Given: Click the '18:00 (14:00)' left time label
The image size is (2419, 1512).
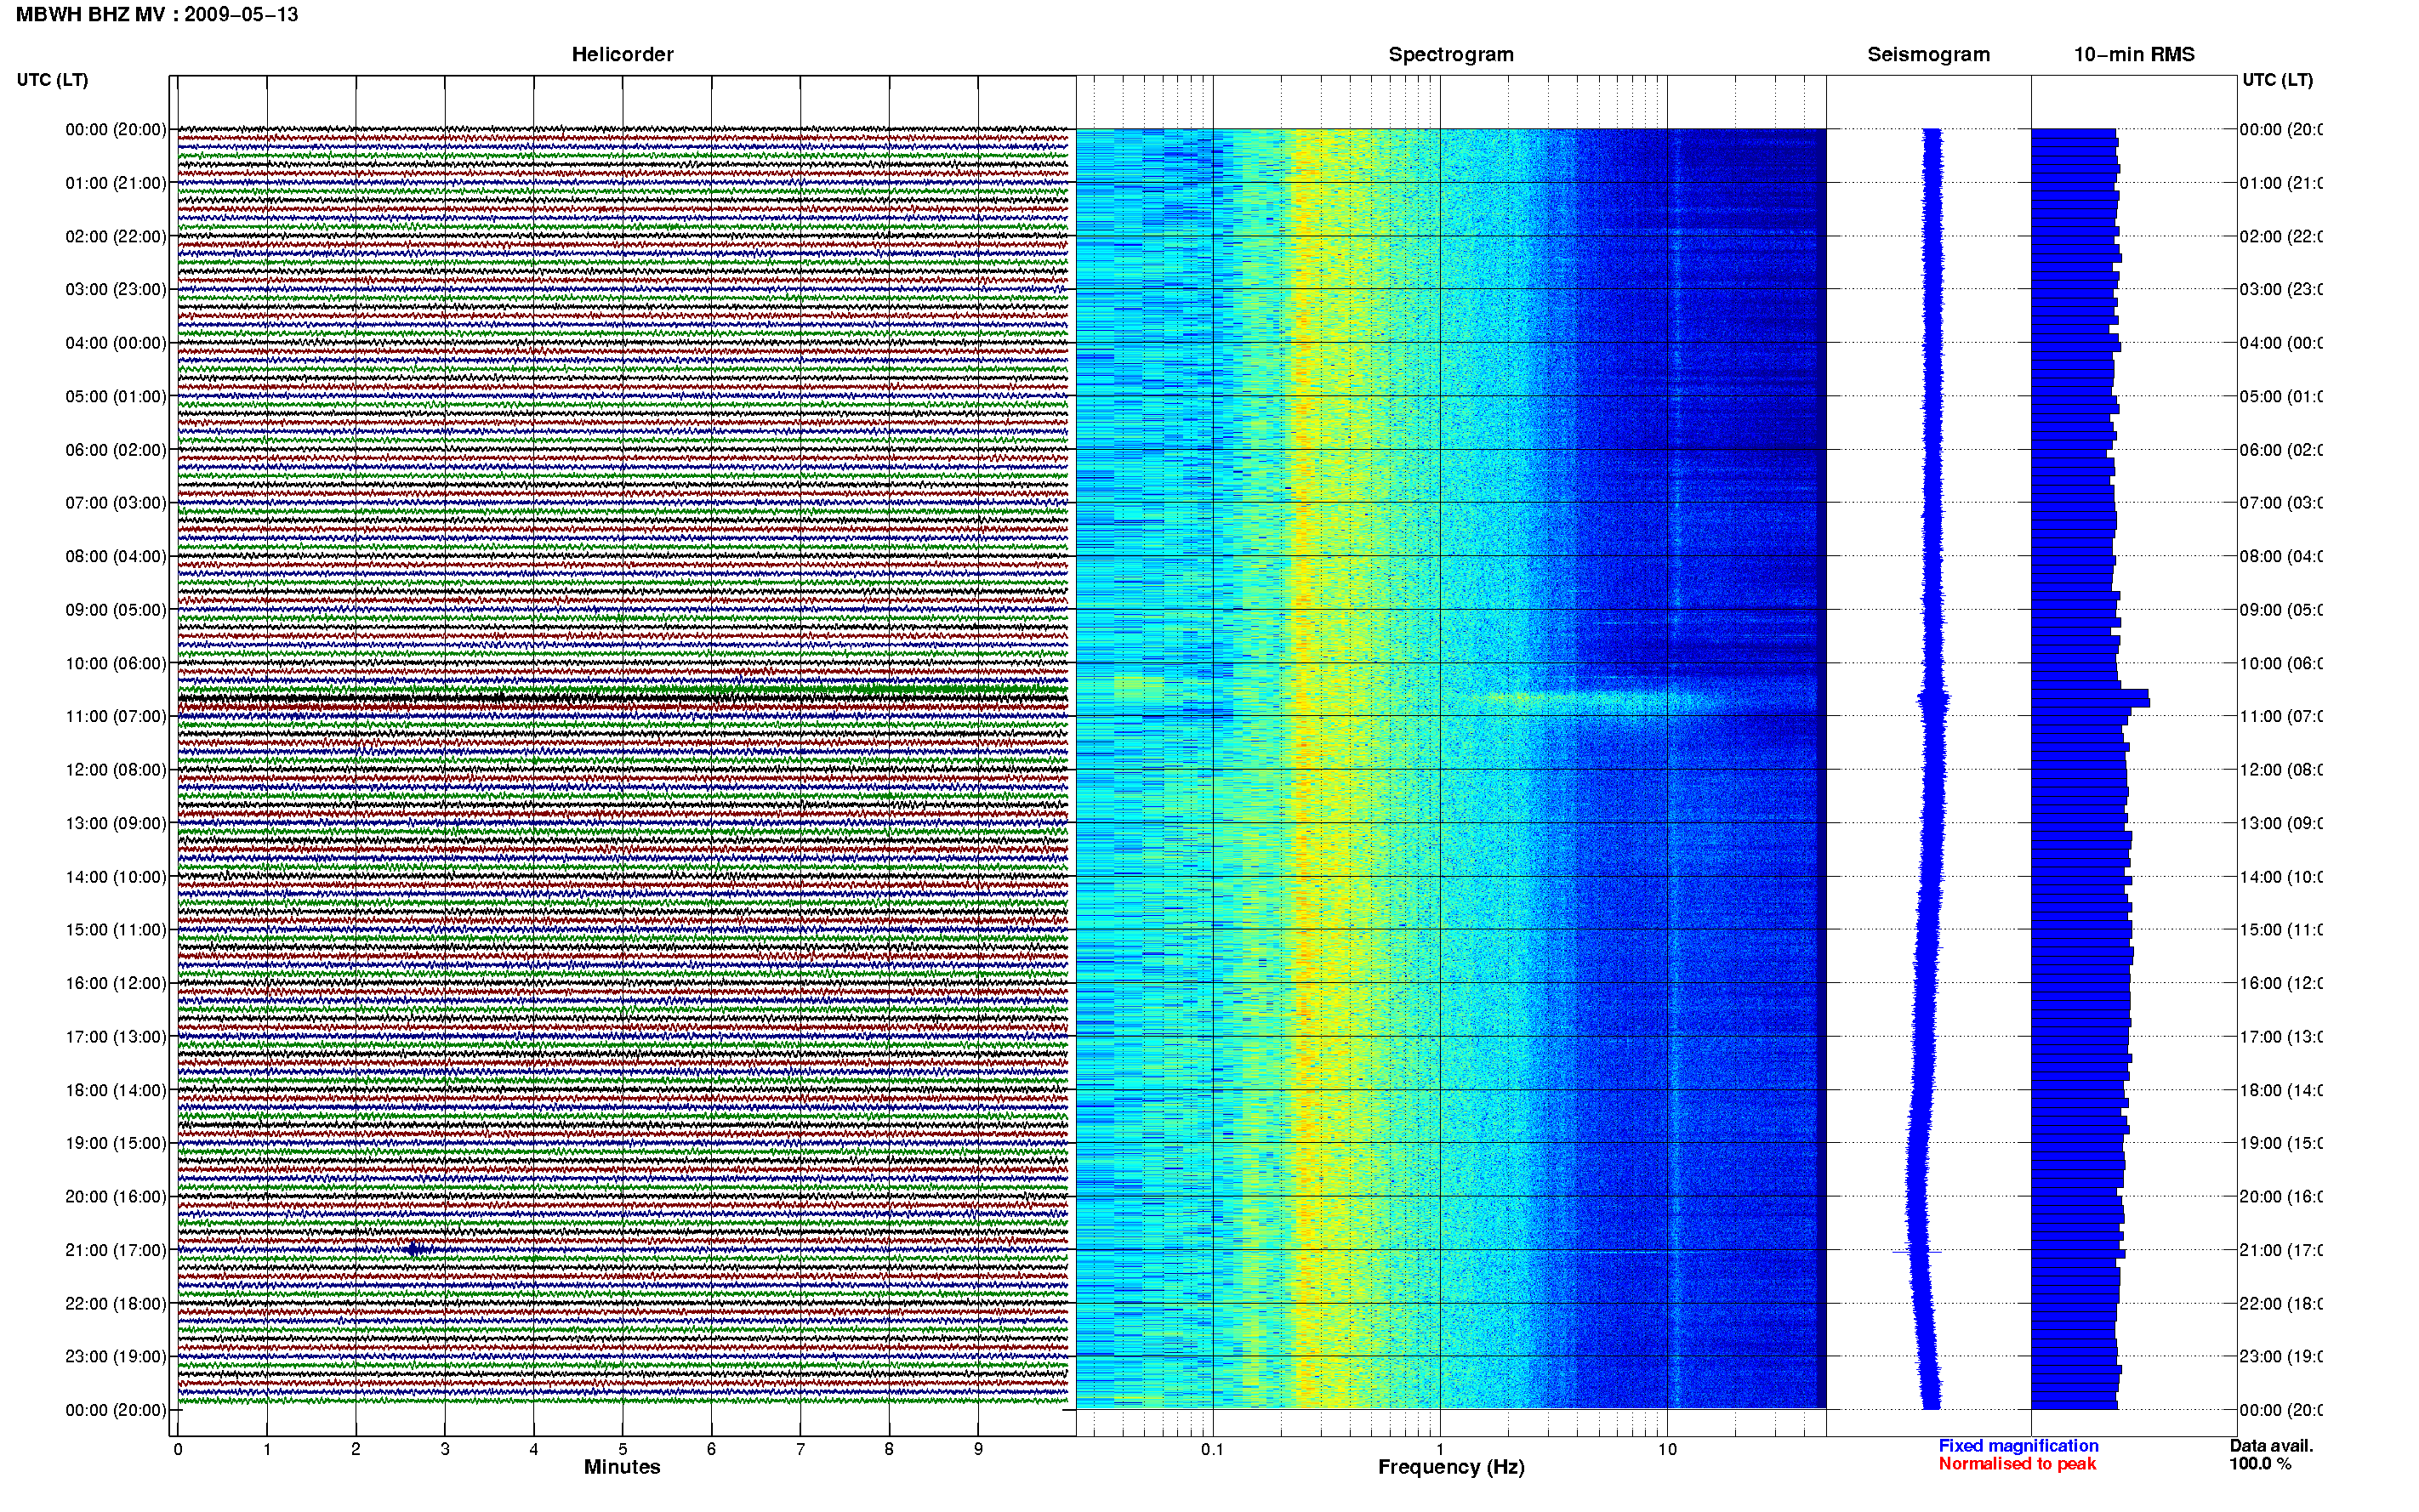Looking at the screenshot, I should [x=116, y=1090].
